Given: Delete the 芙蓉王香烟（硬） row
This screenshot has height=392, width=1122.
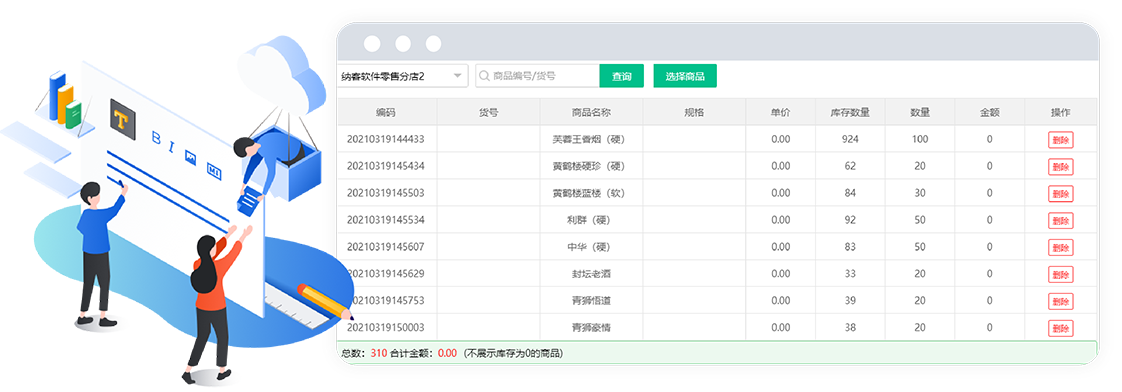Looking at the screenshot, I should (1060, 139).
